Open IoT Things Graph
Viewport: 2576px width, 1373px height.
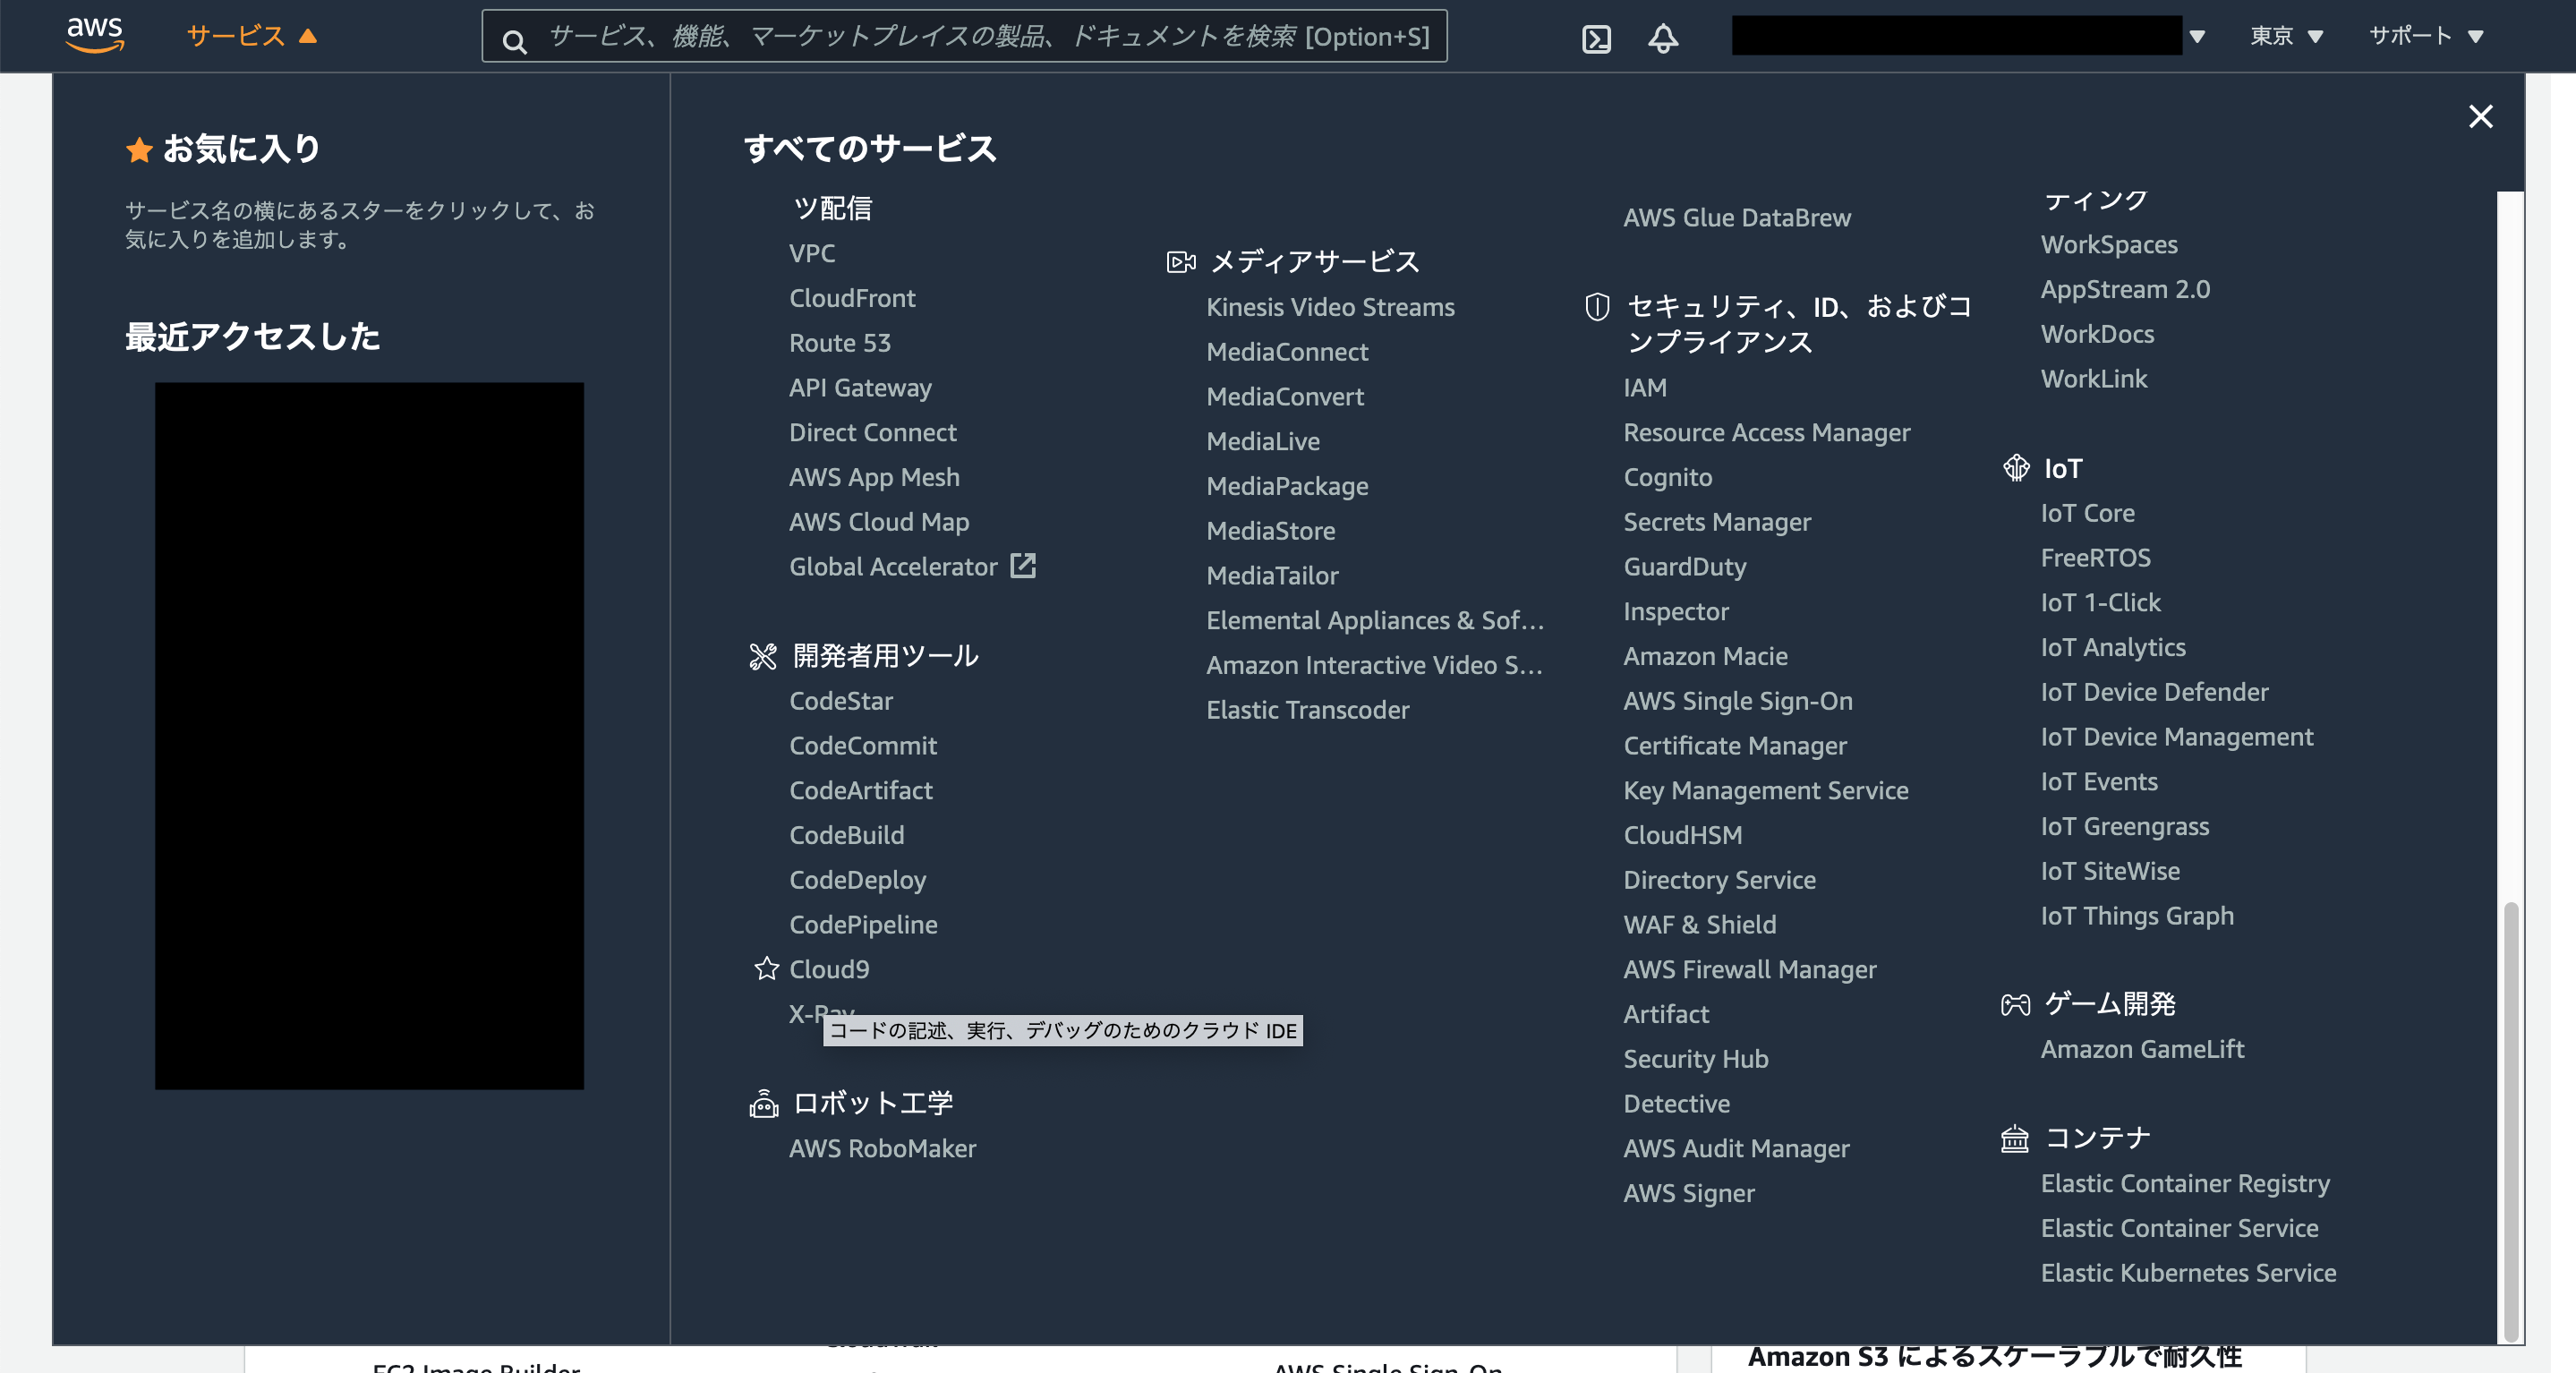click(x=2136, y=916)
